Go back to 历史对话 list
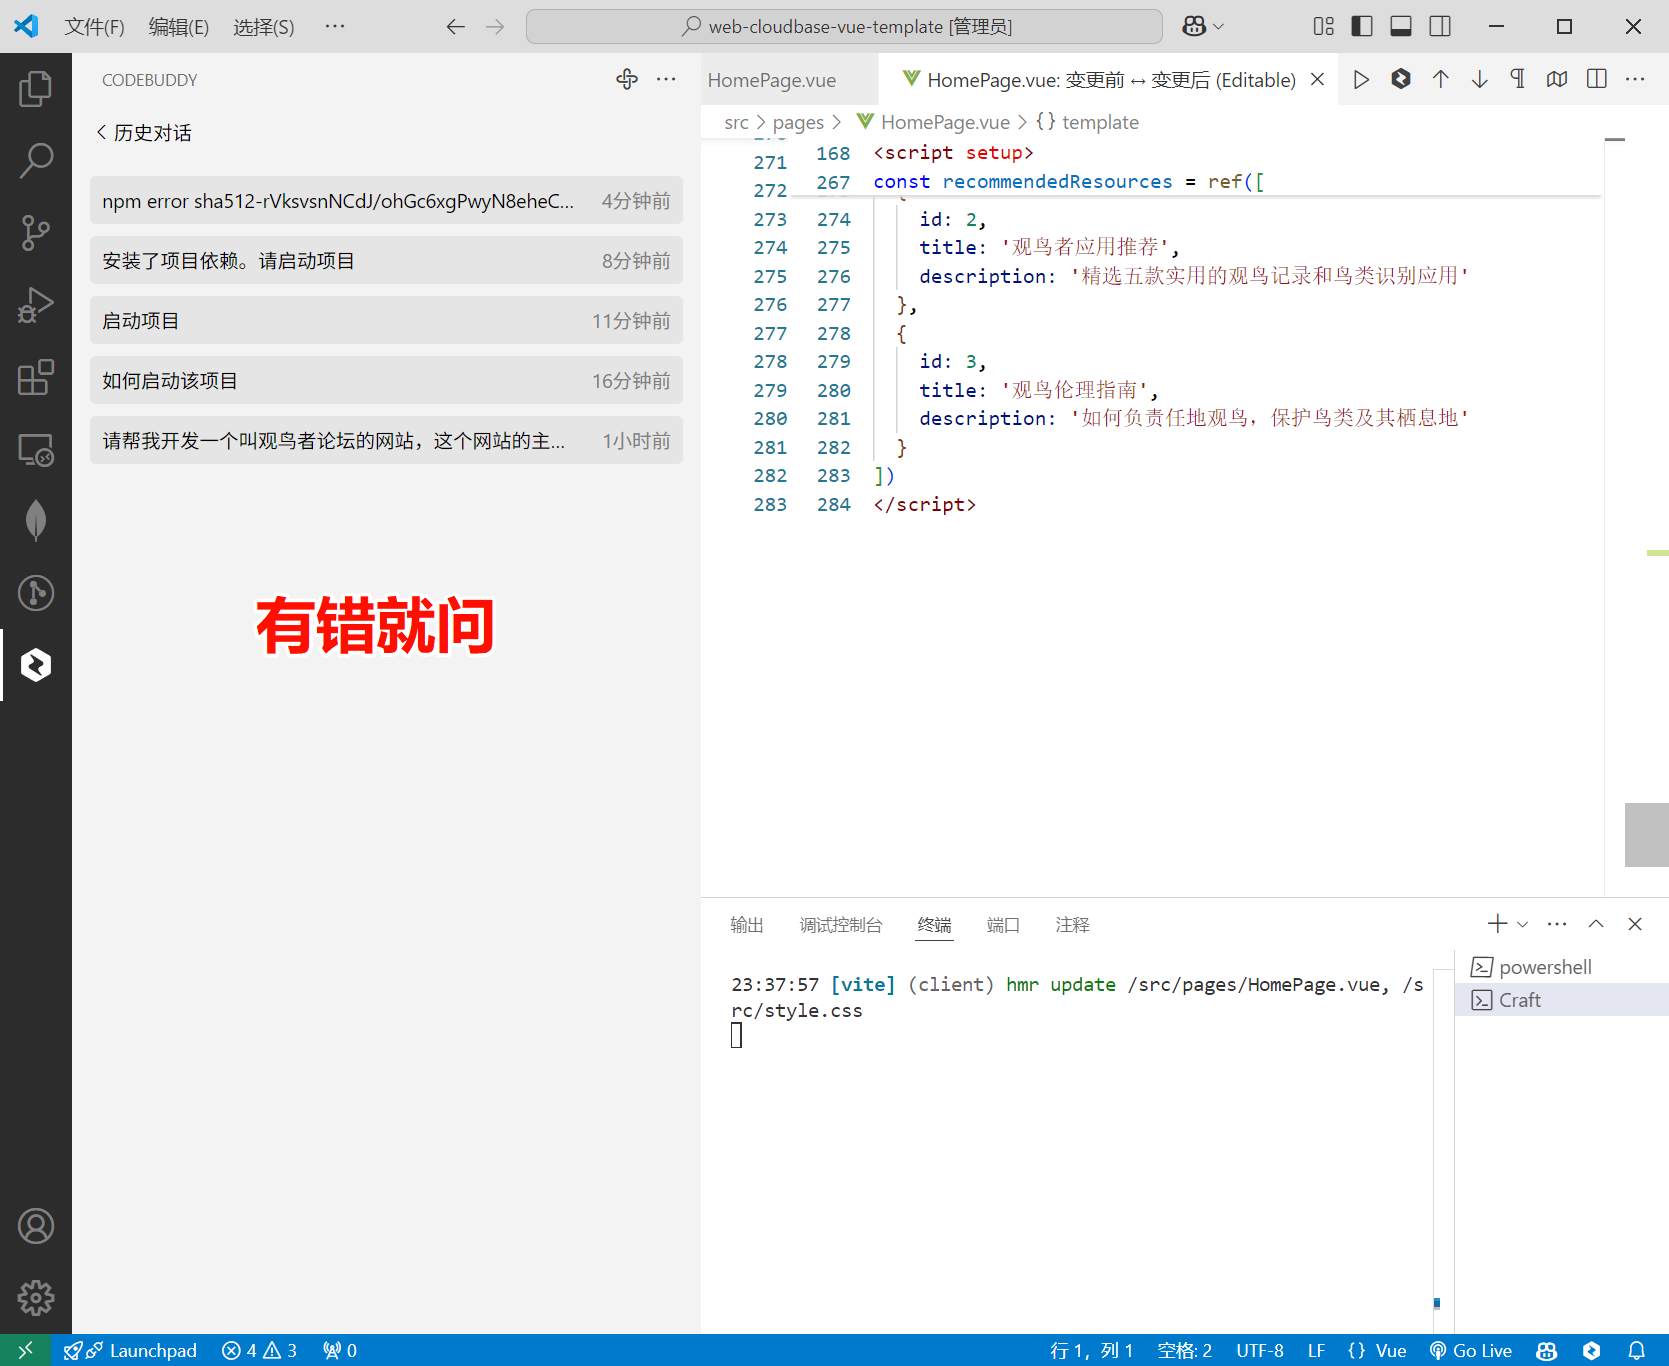Screen dimensions: 1669x1366 [x=144, y=132]
